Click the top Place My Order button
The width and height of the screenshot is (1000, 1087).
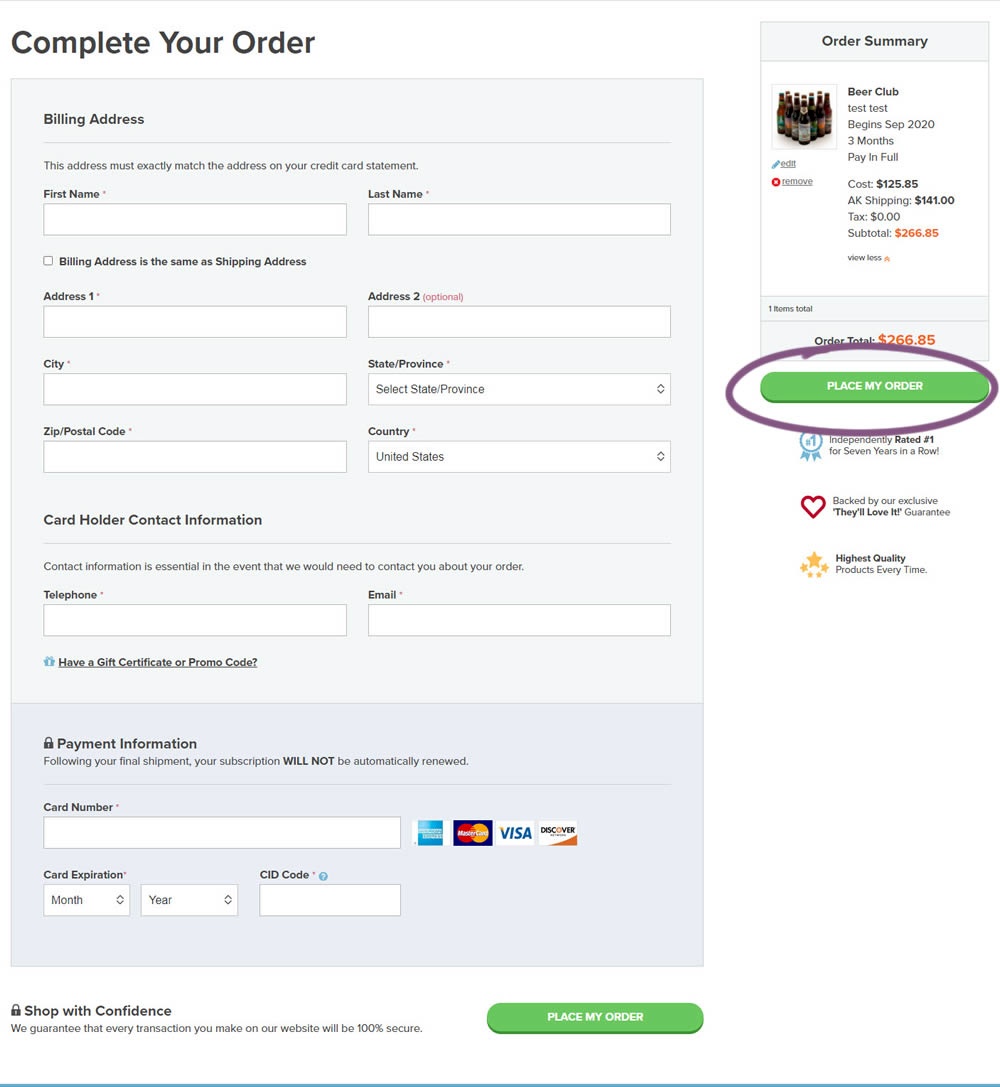(x=874, y=386)
